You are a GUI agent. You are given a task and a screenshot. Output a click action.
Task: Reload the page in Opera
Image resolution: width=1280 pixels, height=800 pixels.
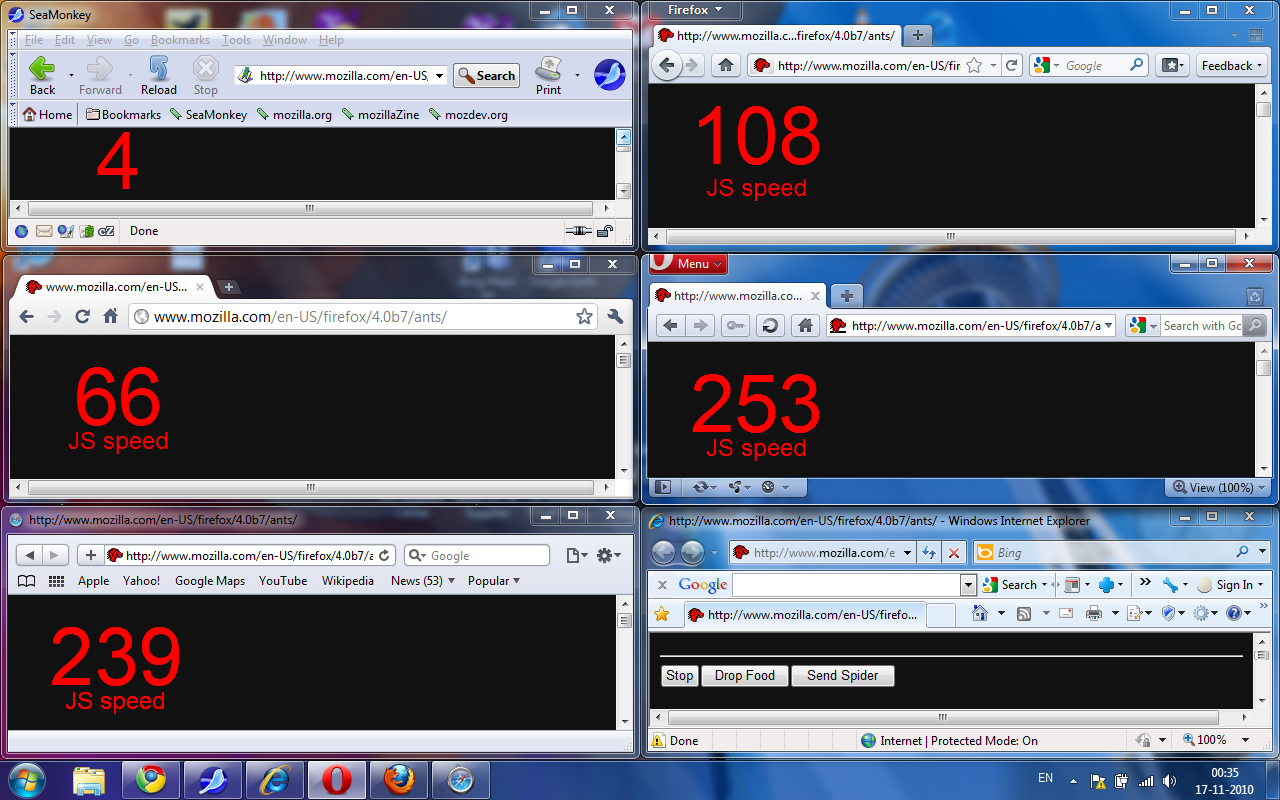tap(769, 325)
